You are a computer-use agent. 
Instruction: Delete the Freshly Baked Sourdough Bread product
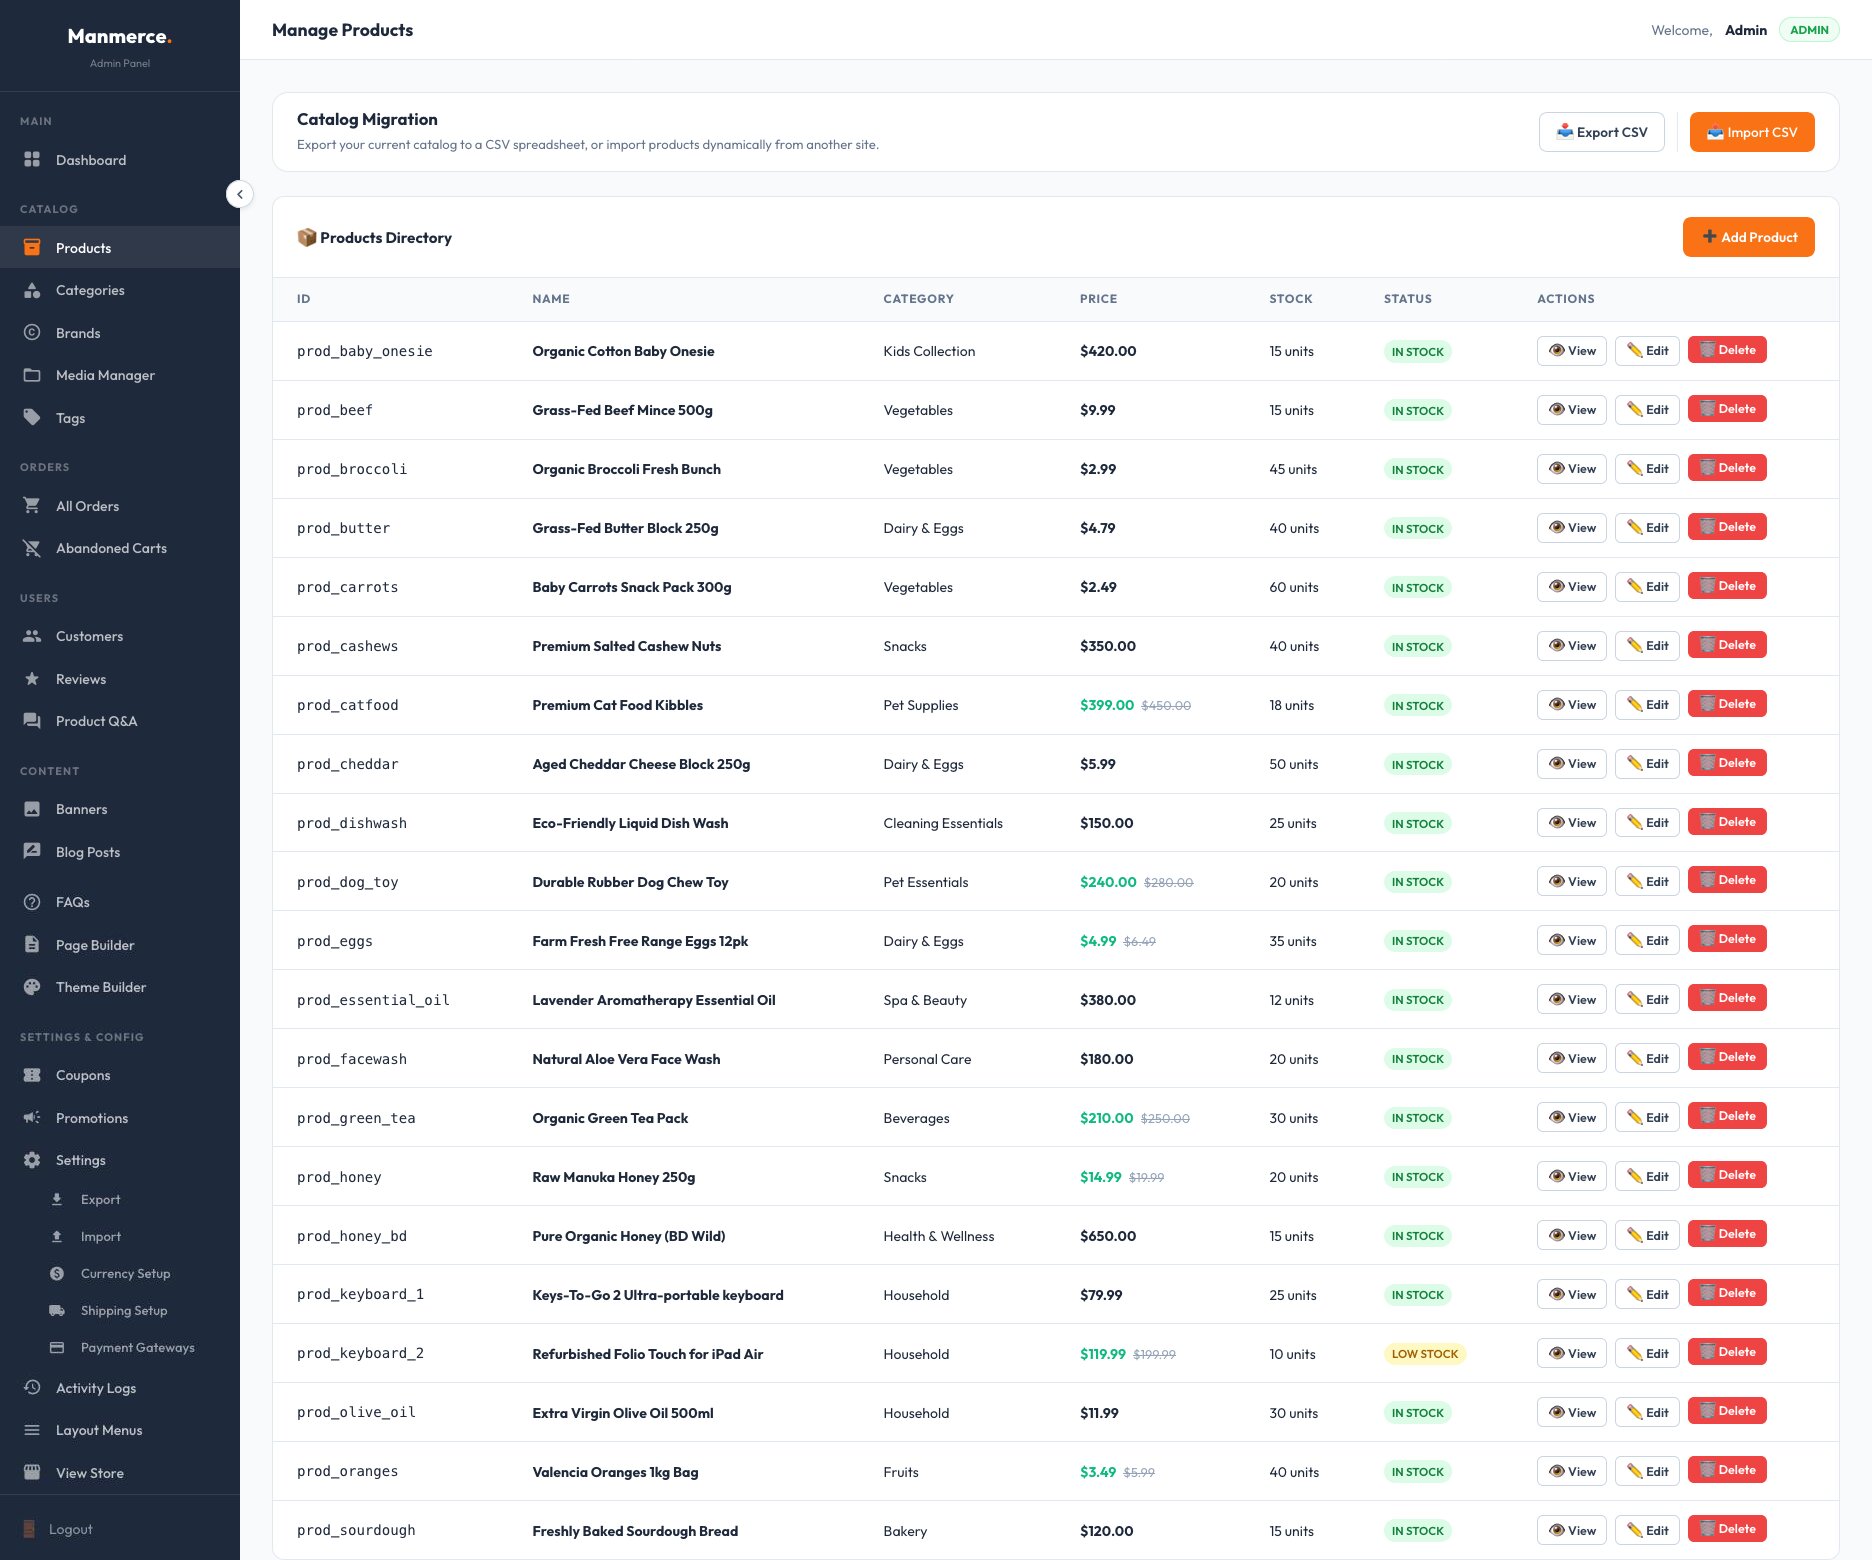1727,1529
